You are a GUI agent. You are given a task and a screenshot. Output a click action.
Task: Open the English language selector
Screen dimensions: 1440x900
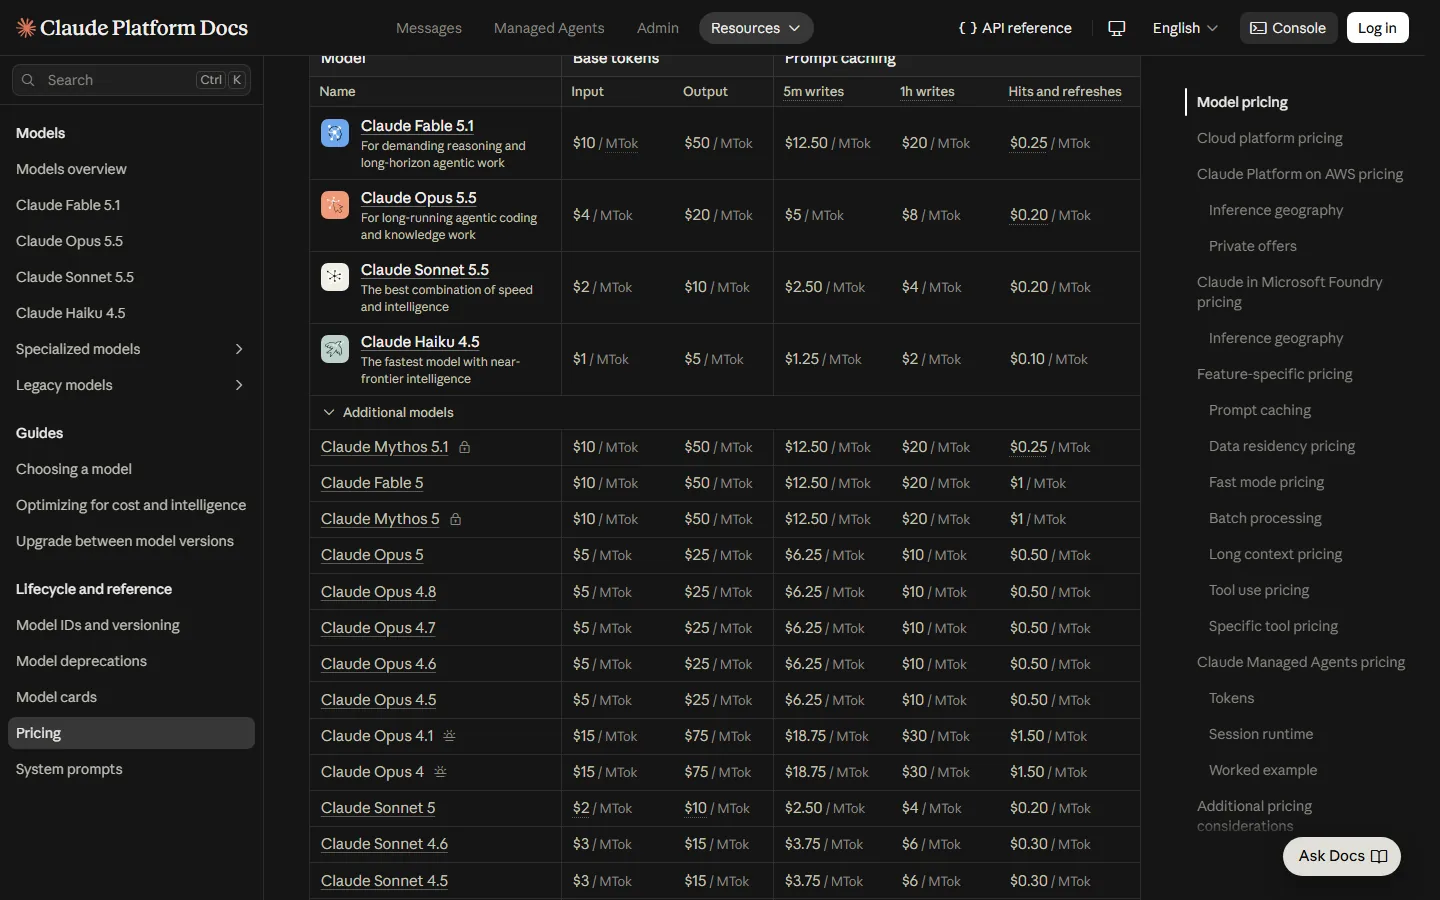[x=1185, y=28]
